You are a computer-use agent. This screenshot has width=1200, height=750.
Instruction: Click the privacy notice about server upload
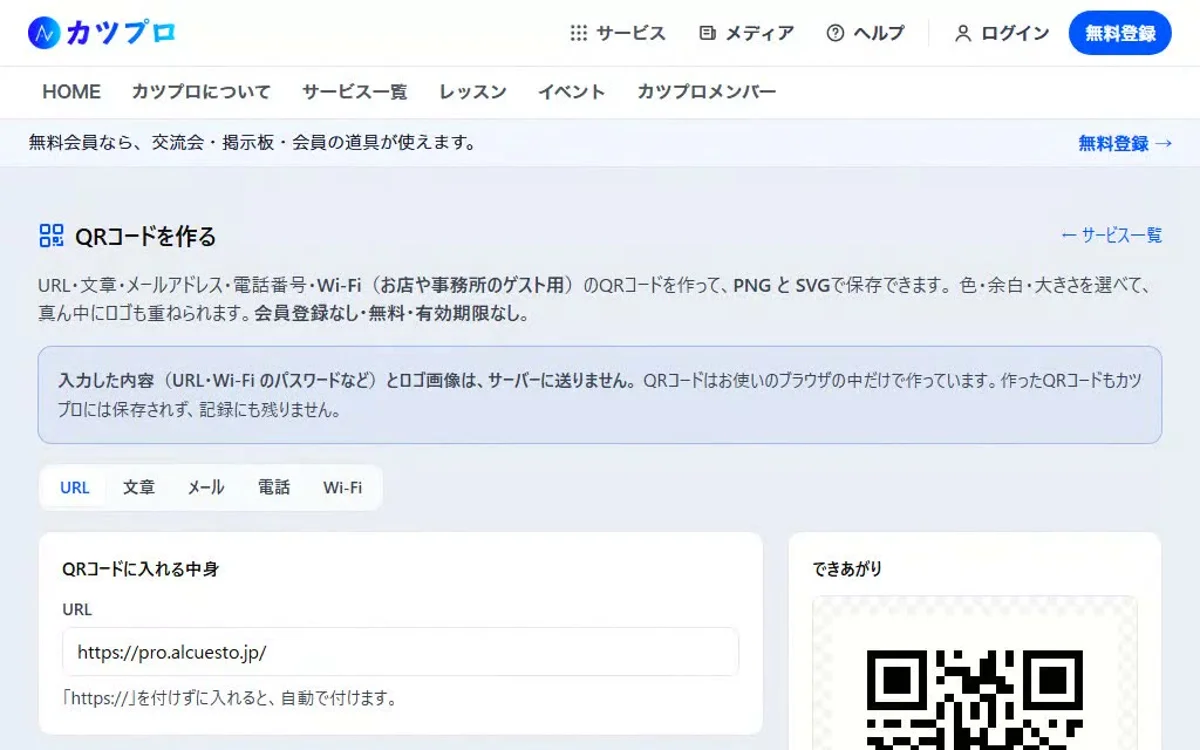[600, 395]
